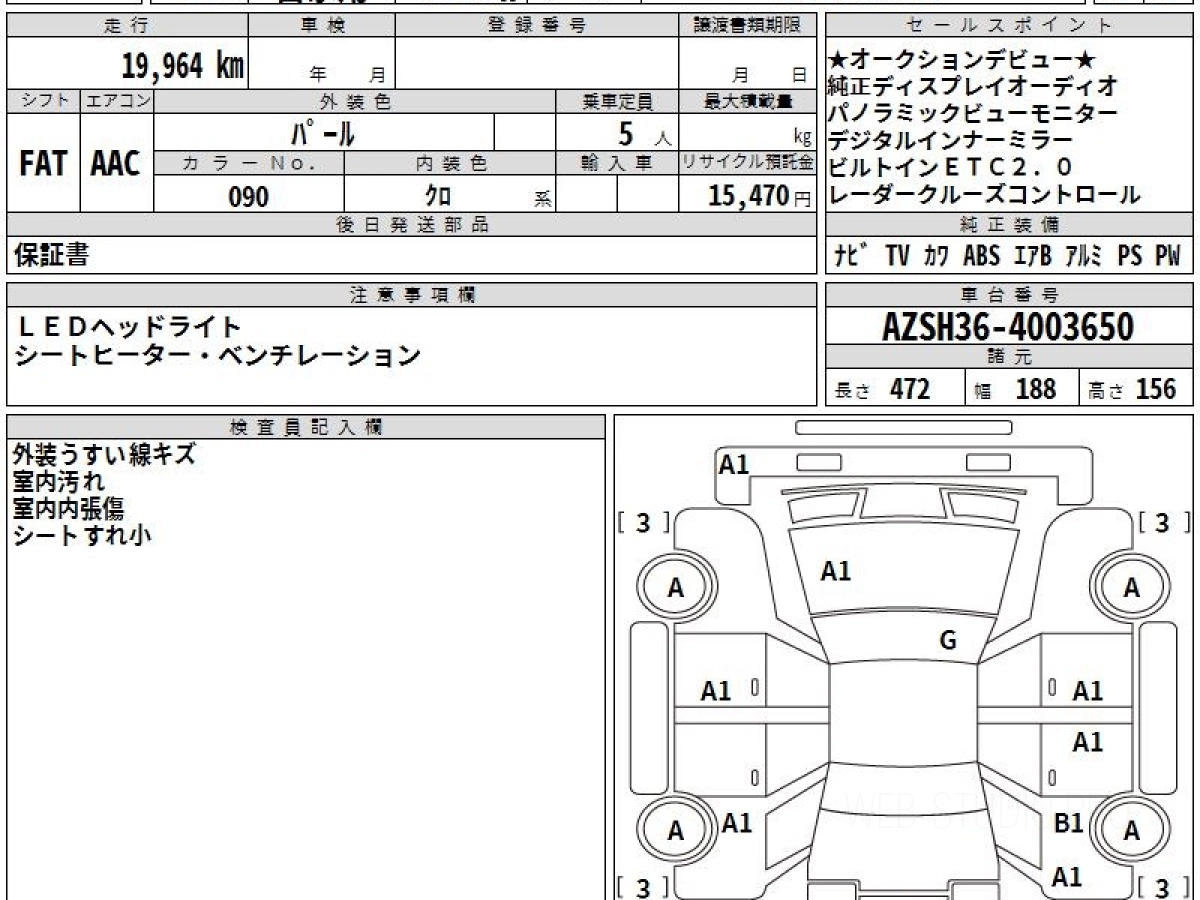Select the recycle deposit 15,470円
The image size is (1200, 900).
760,196
